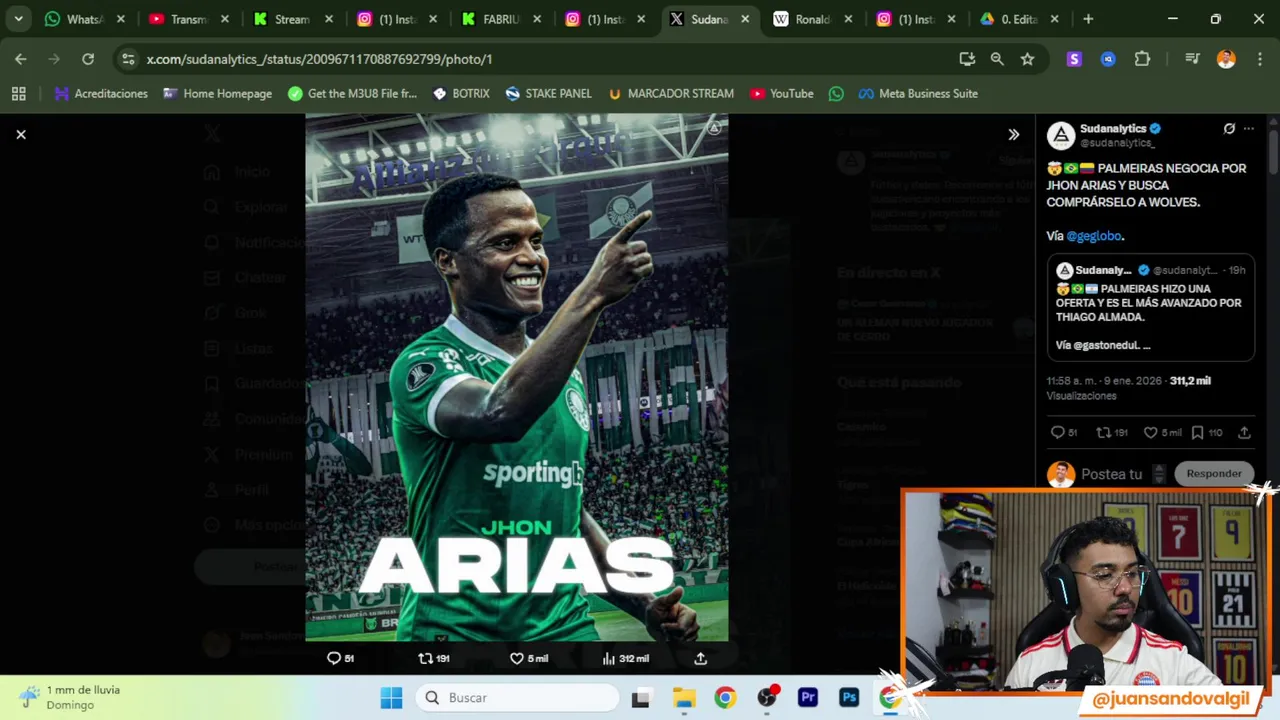Open Adobe Photoshop from the taskbar
This screenshot has width=1280, height=720.
849,698
